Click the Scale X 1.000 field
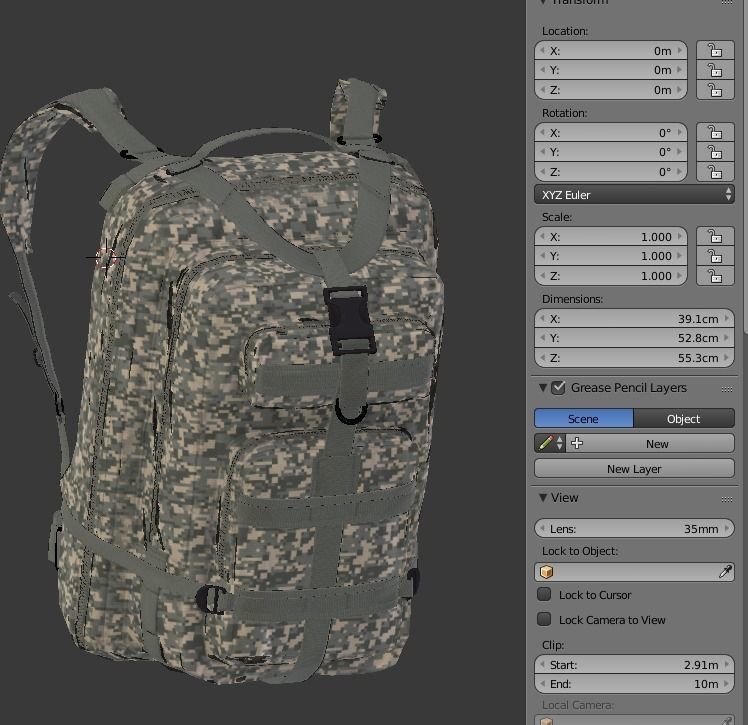The image size is (748, 725). pos(611,236)
